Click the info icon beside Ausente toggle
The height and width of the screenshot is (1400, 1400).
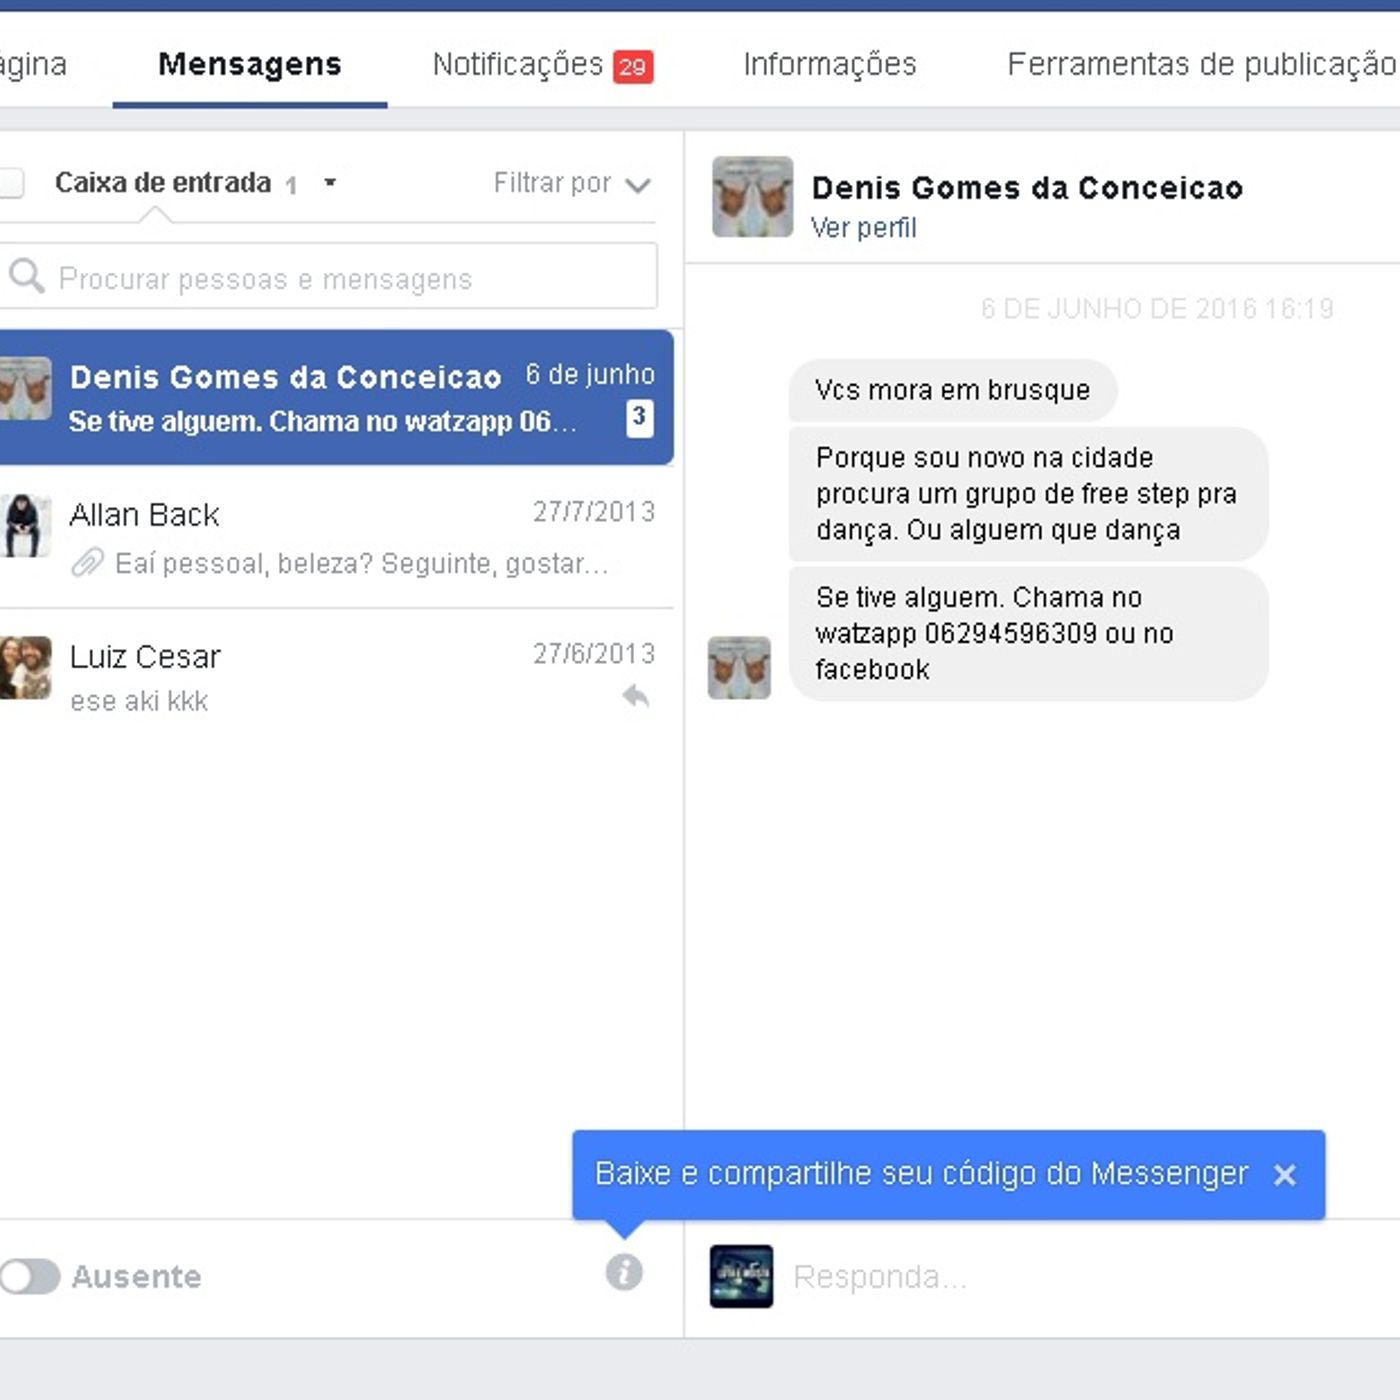624,1273
